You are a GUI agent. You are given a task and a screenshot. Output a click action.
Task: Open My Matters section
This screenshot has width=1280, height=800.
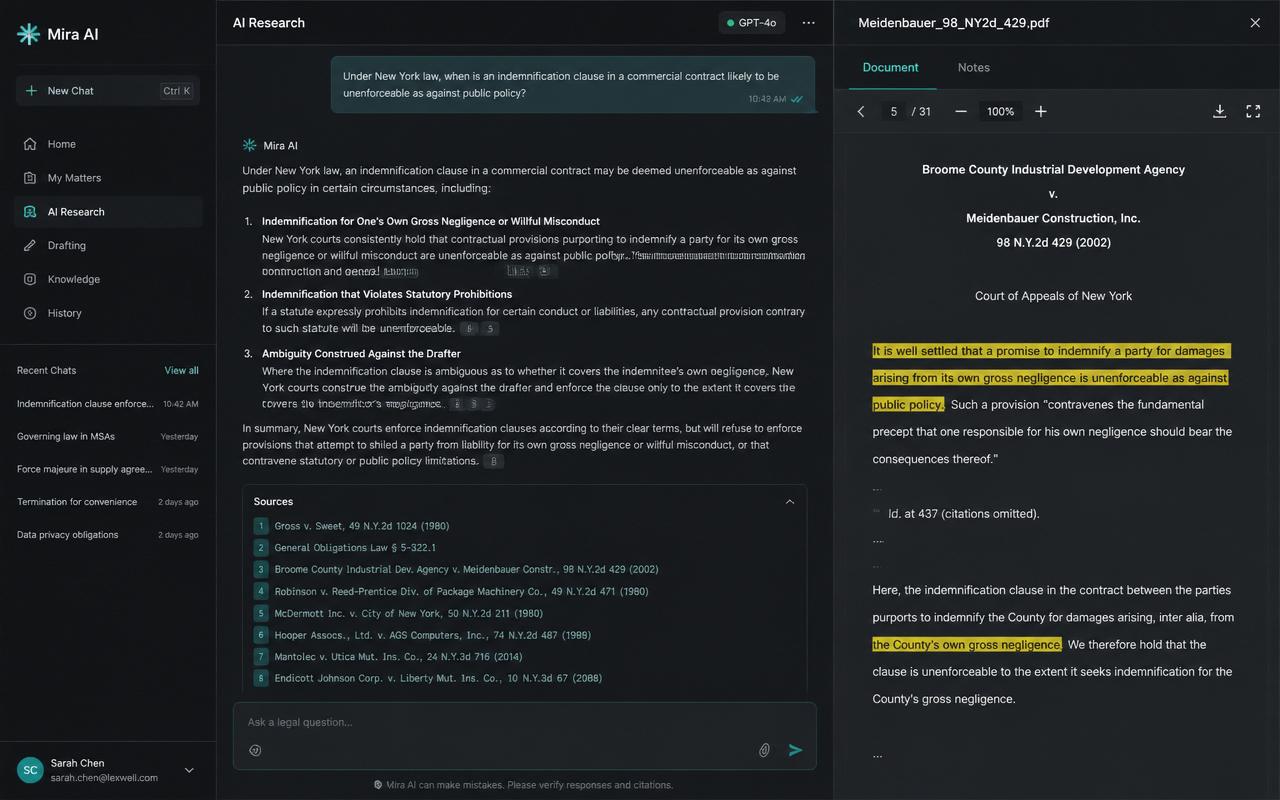(109, 178)
